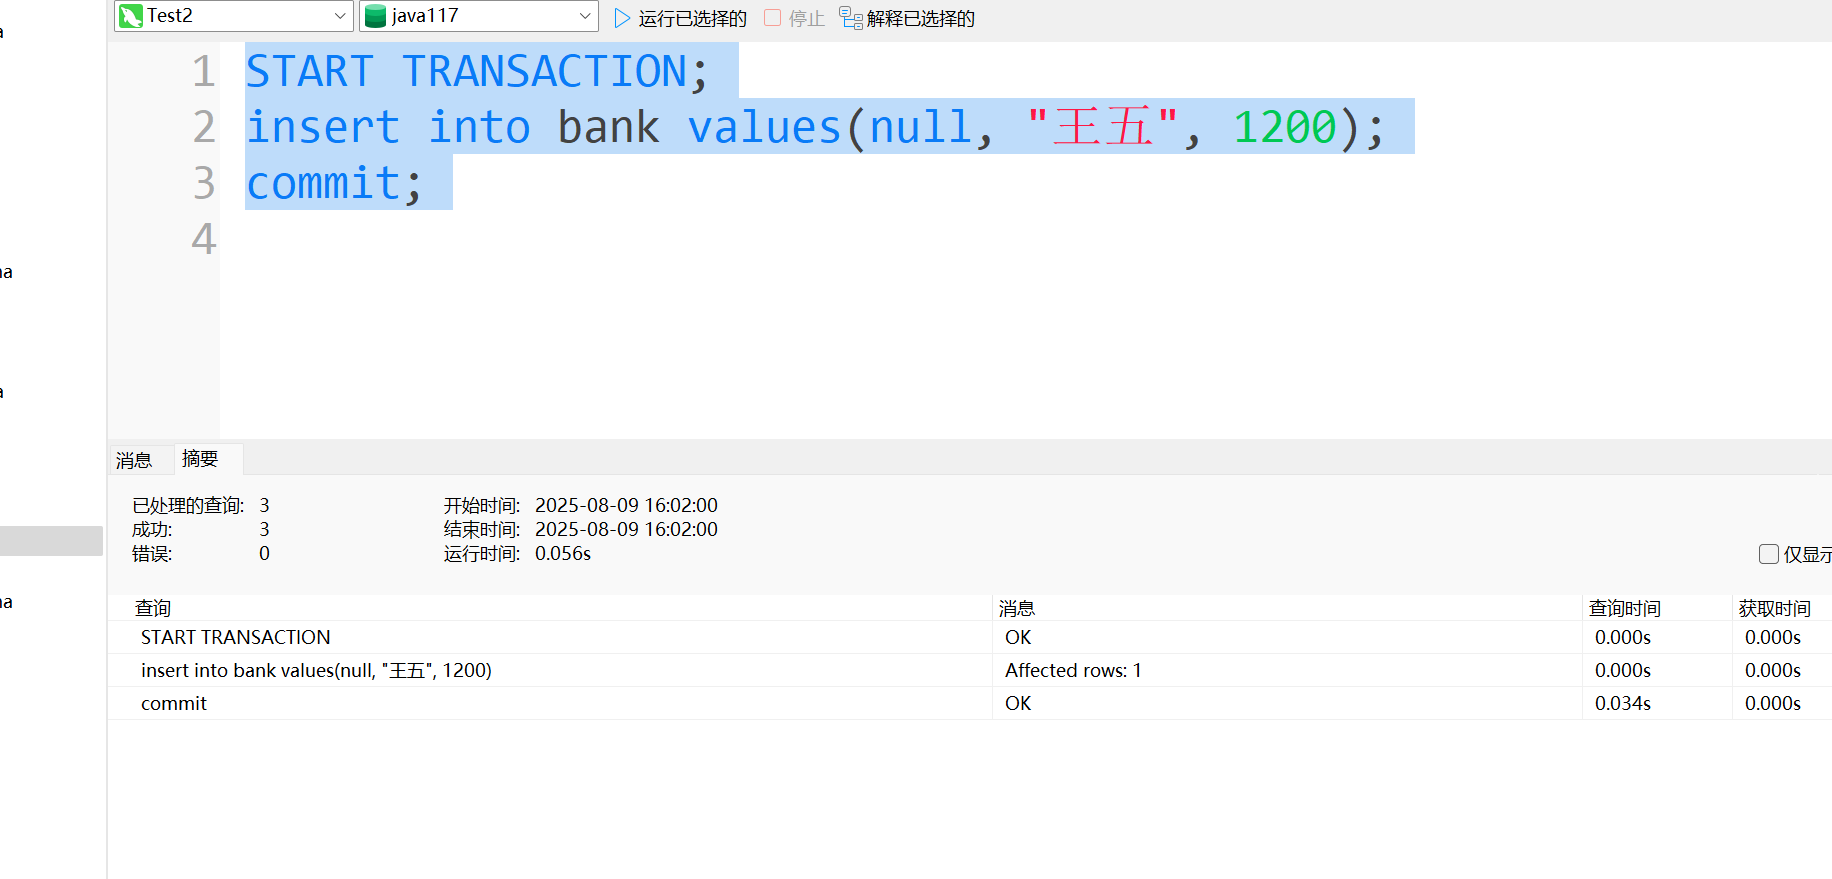
Task: Click the commit statement on line 3
Action: point(334,184)
